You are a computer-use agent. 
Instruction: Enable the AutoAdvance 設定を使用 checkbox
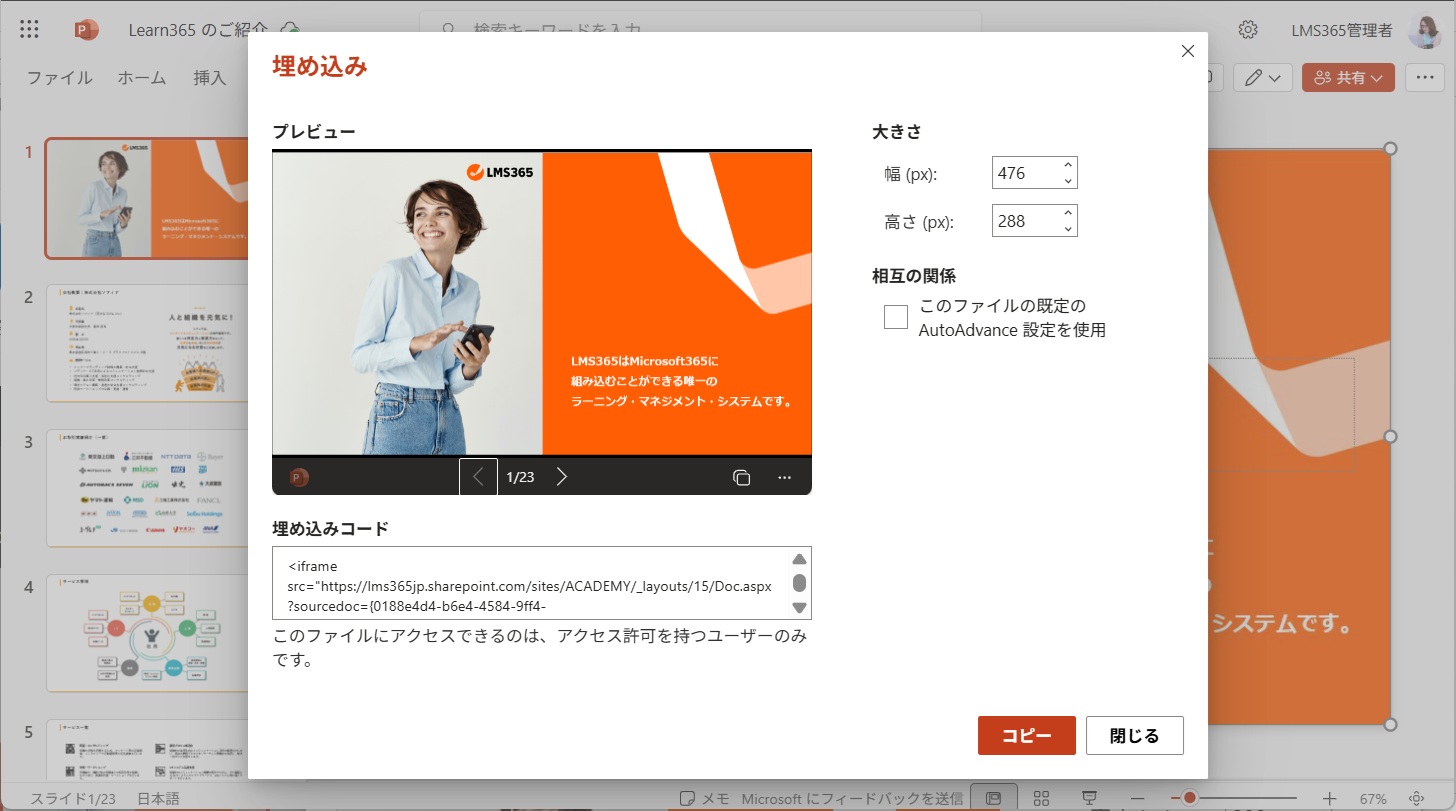[x=896, y=317]
